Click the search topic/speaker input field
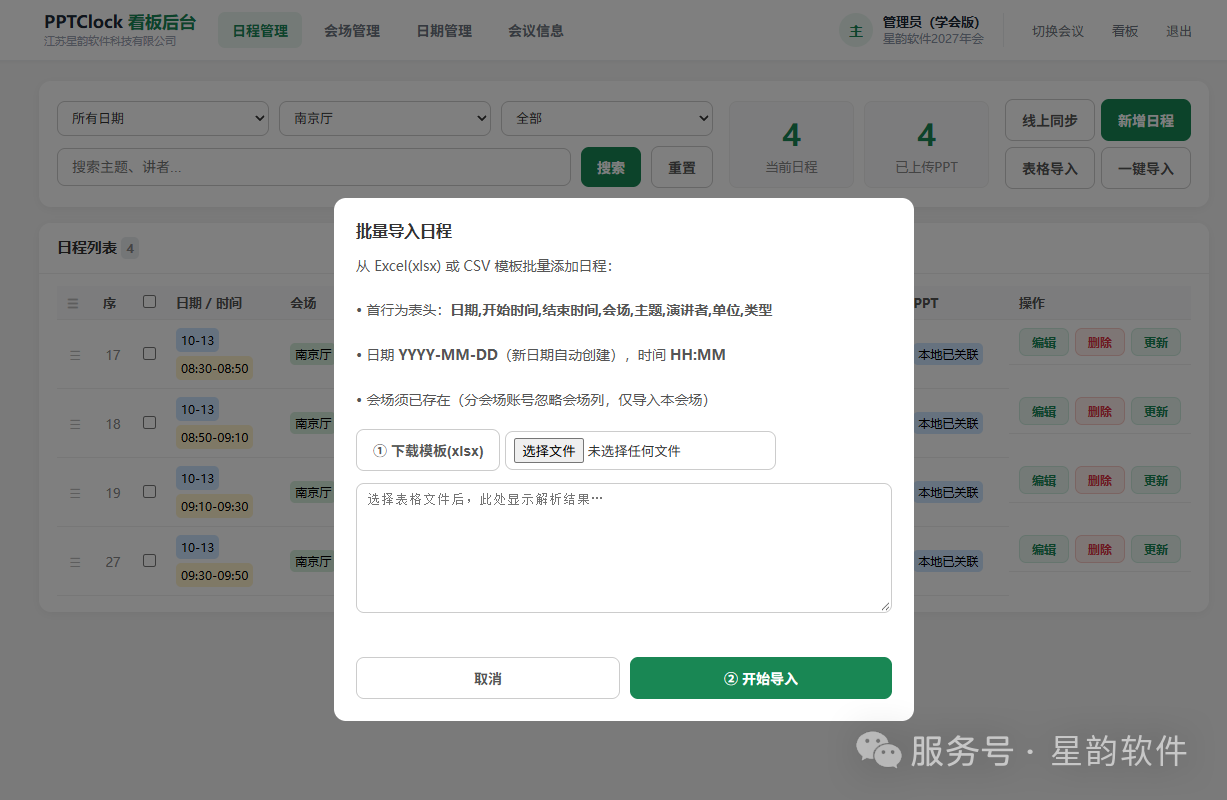Viewport: 1227px width, 800px height. (314, 167)
